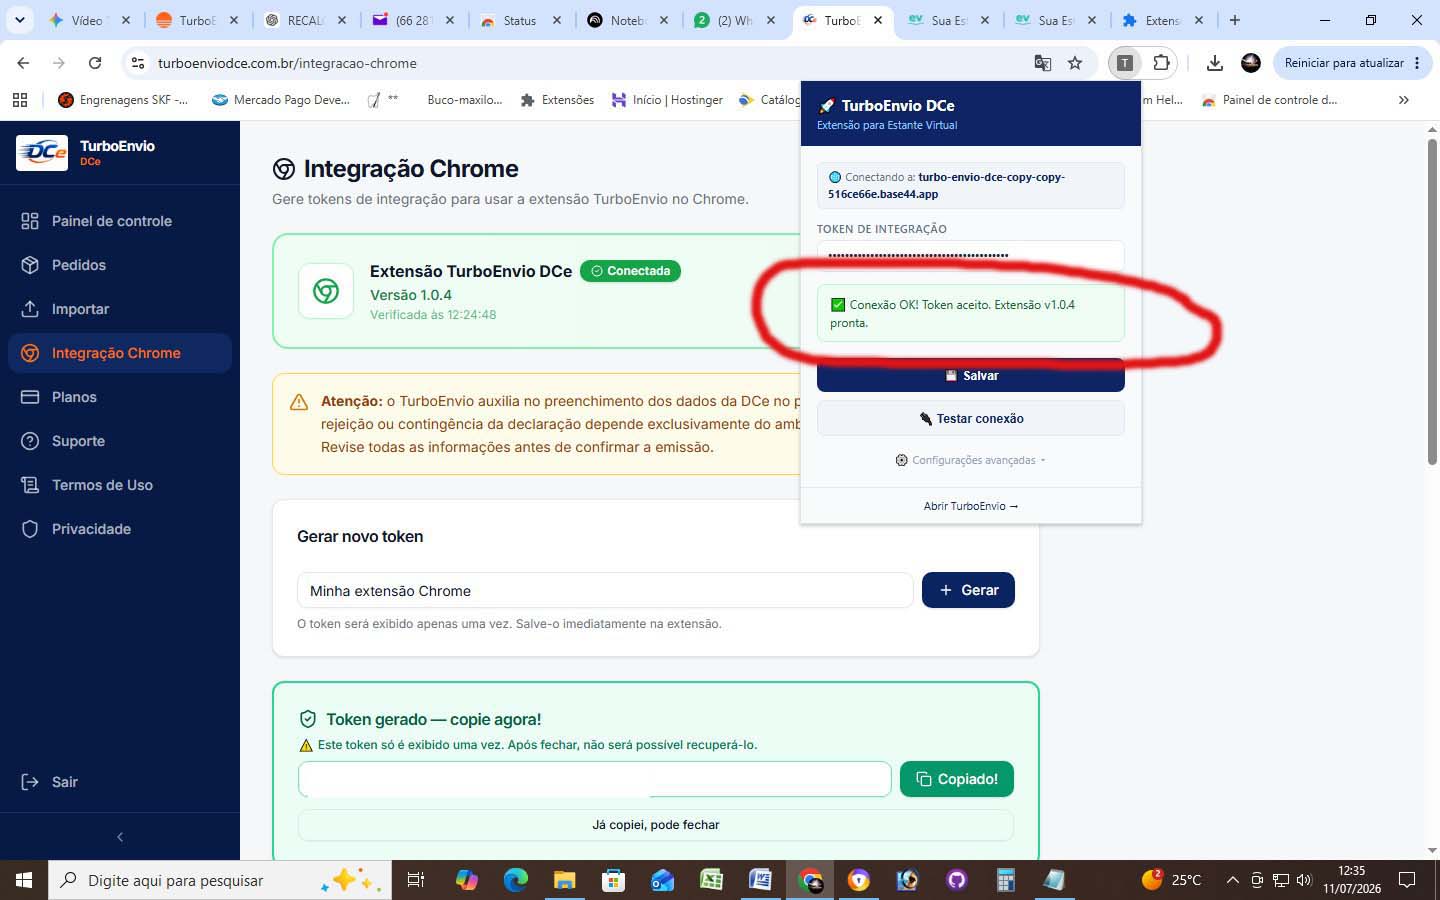The width and height of the screenshot is (1440, 900).
Task: Collapse the sidebar with the chevron arrow
Action: tap(120, 837)
